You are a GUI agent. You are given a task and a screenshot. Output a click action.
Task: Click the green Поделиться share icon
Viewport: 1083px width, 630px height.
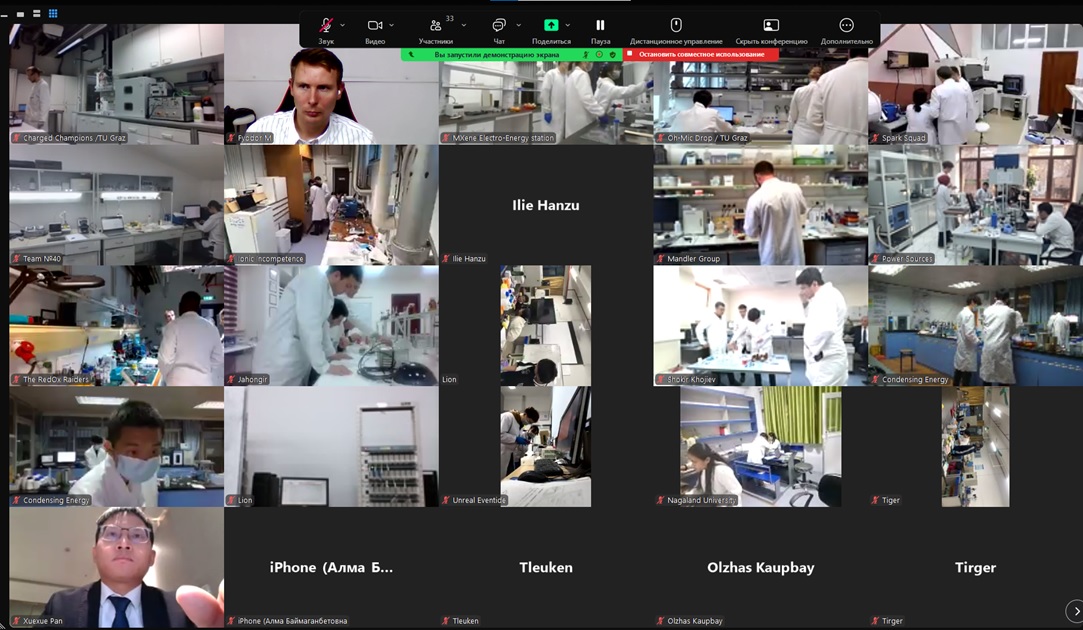551,26
